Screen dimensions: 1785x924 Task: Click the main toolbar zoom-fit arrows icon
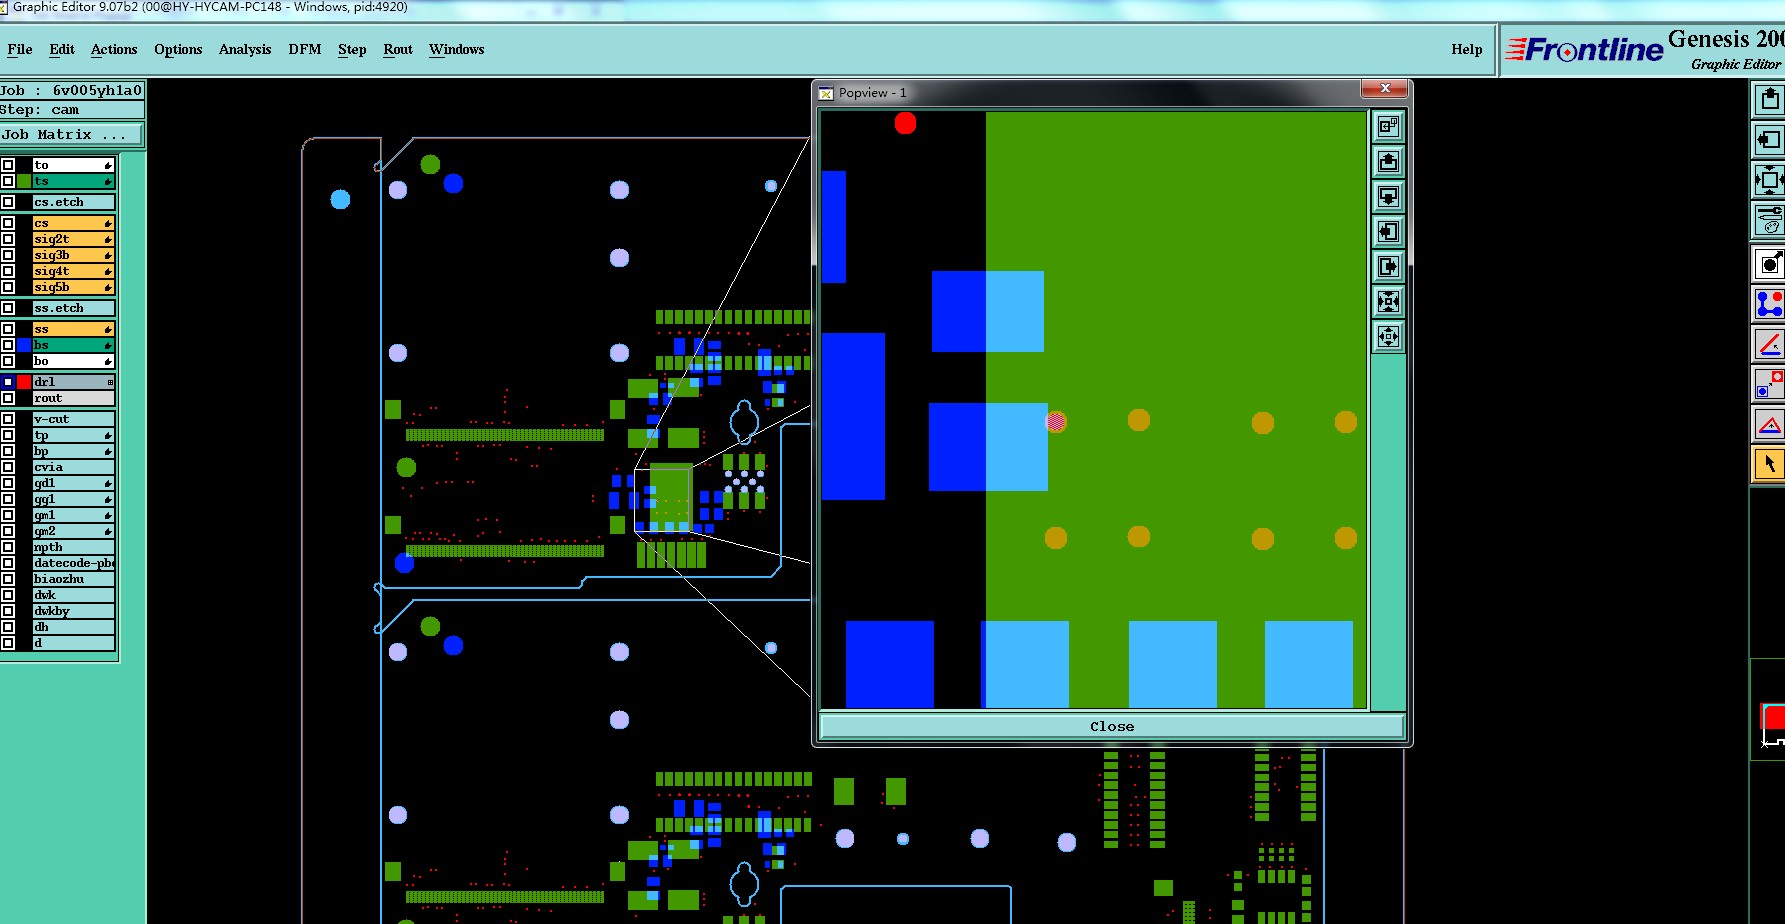[1769, 181]
